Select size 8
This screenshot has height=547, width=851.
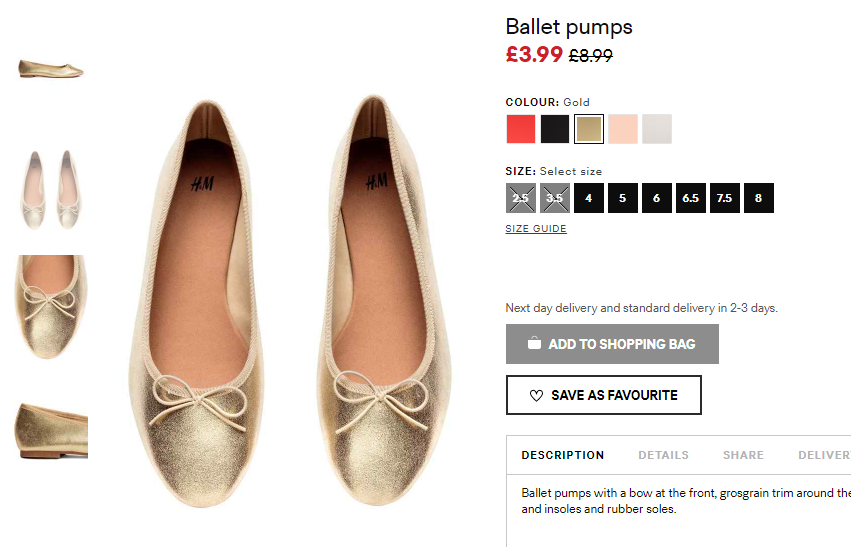759,198
